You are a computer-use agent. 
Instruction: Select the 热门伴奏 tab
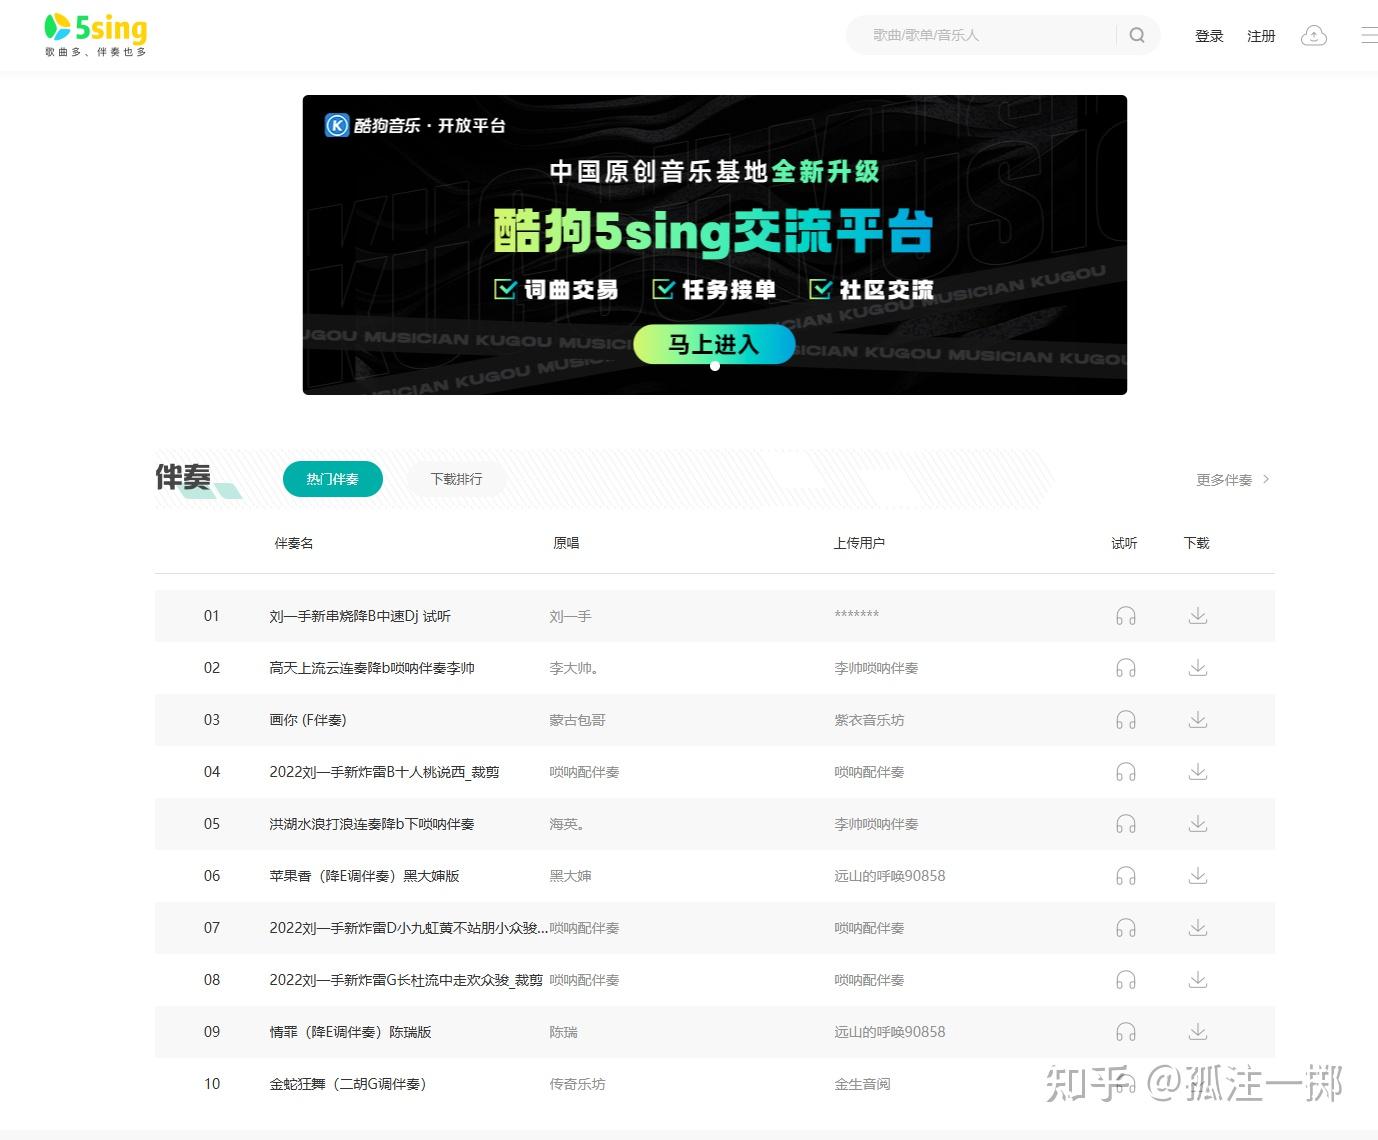coord(332,479)
